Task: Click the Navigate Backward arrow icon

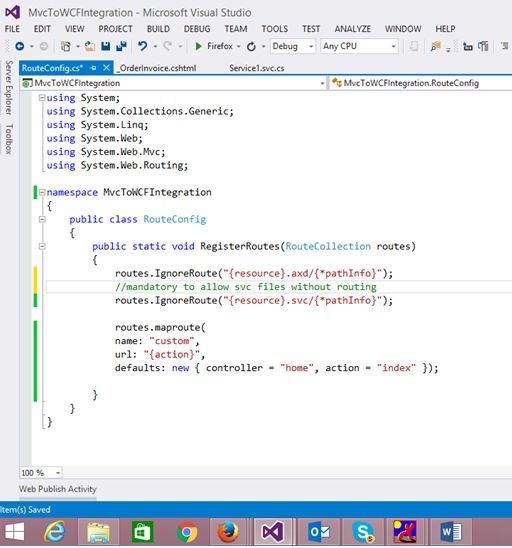Action: [20, 46]
